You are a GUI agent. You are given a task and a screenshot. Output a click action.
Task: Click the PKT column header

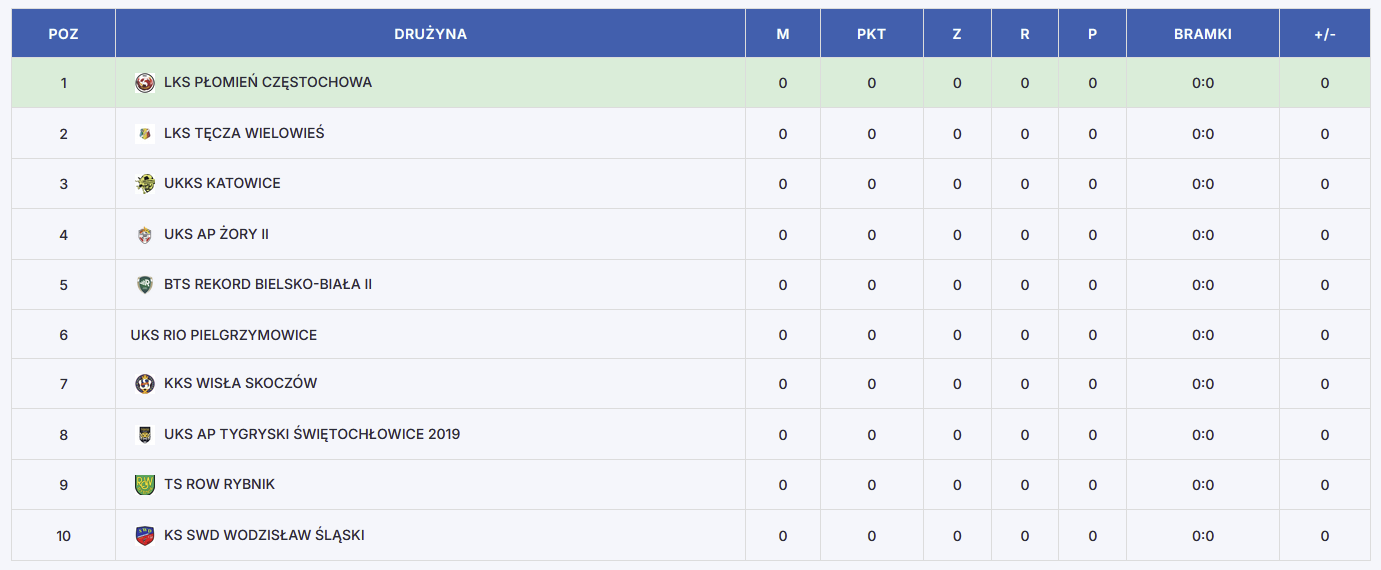point(871,34)
